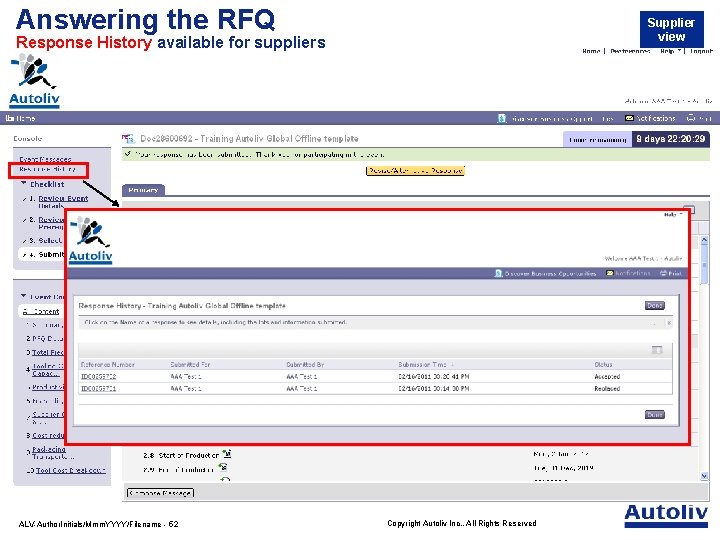Sort by the Submission Time column header
720x540 pixels.
422,365
